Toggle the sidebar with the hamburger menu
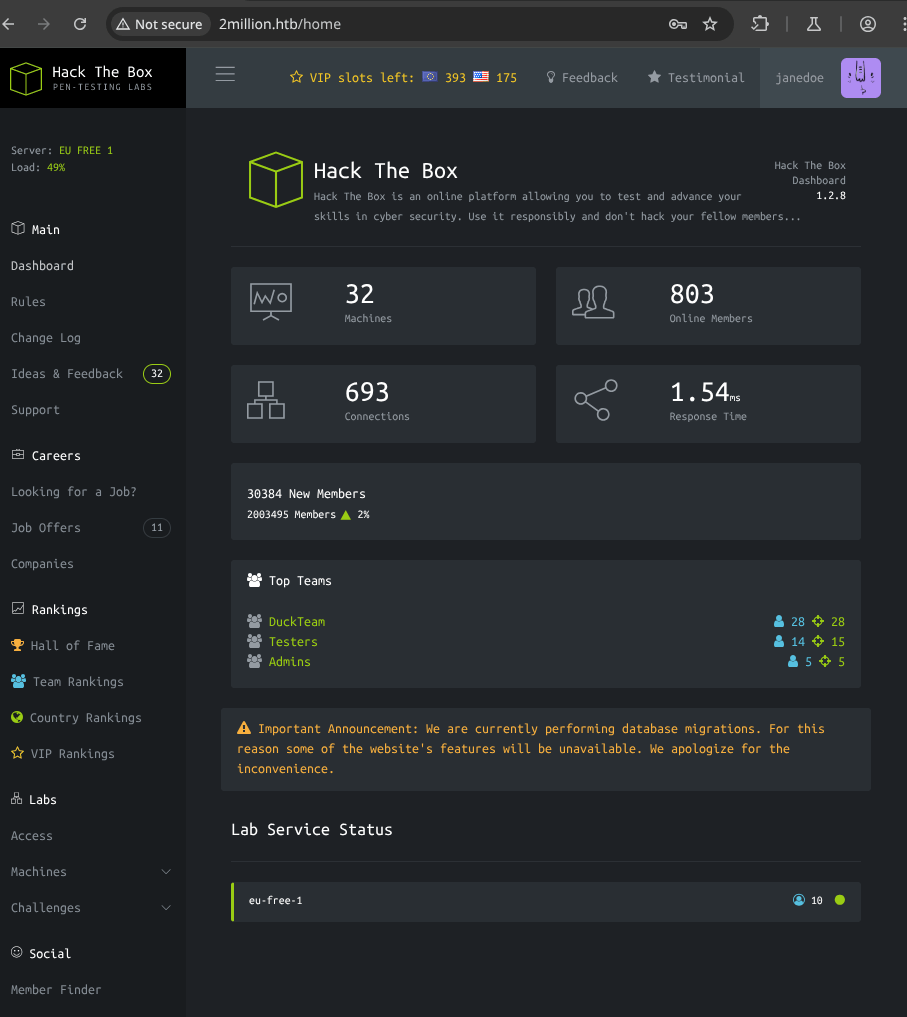Screen dimensions: 907x1017 pos(225,74)
